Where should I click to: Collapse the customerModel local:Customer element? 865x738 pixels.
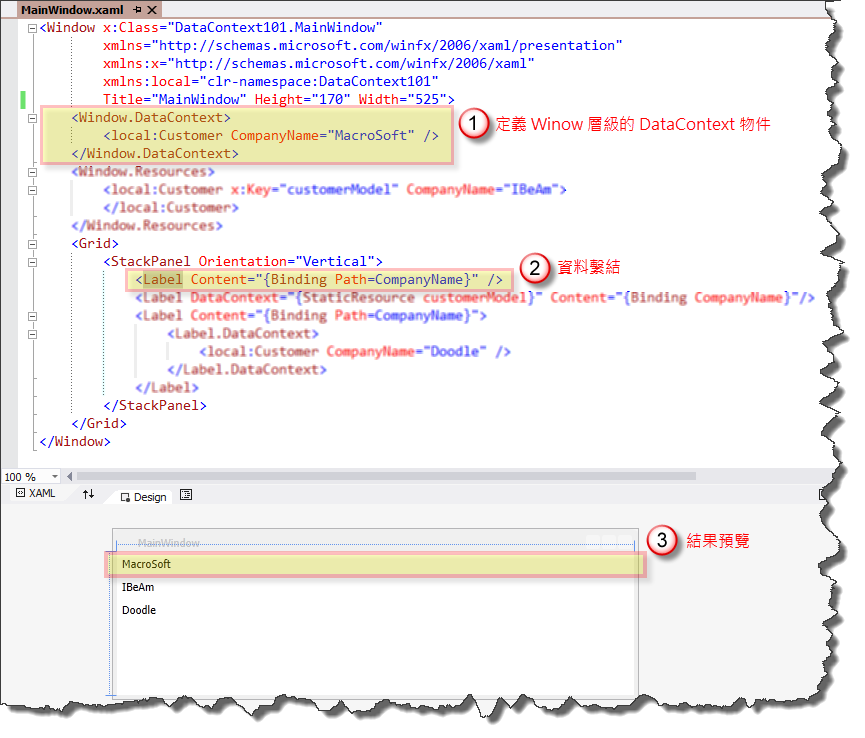tap(33, 190)
